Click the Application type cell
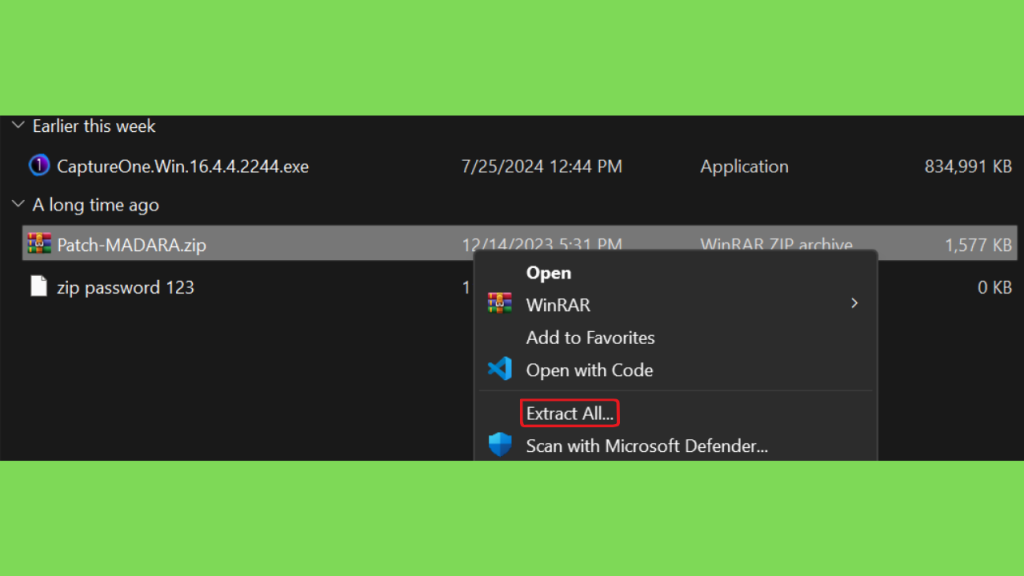The height and width of the screenshot is (576, 1024). (744, 167)
